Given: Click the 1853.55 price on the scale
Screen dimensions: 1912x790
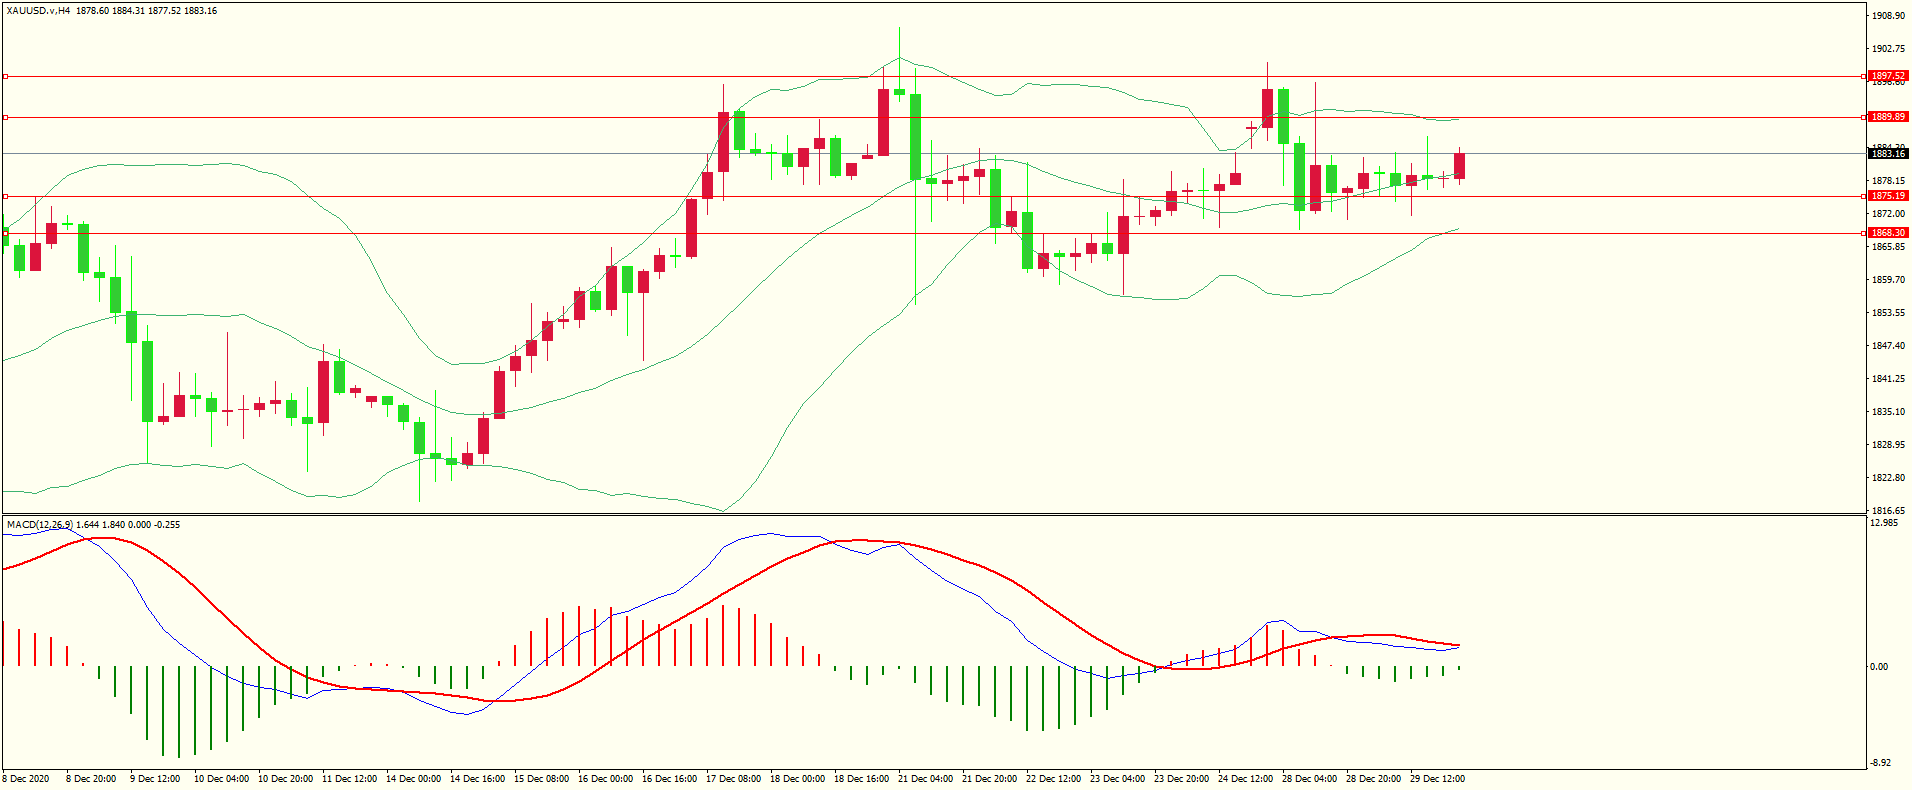Looking at the screenshot, I should pos(1888,313).
